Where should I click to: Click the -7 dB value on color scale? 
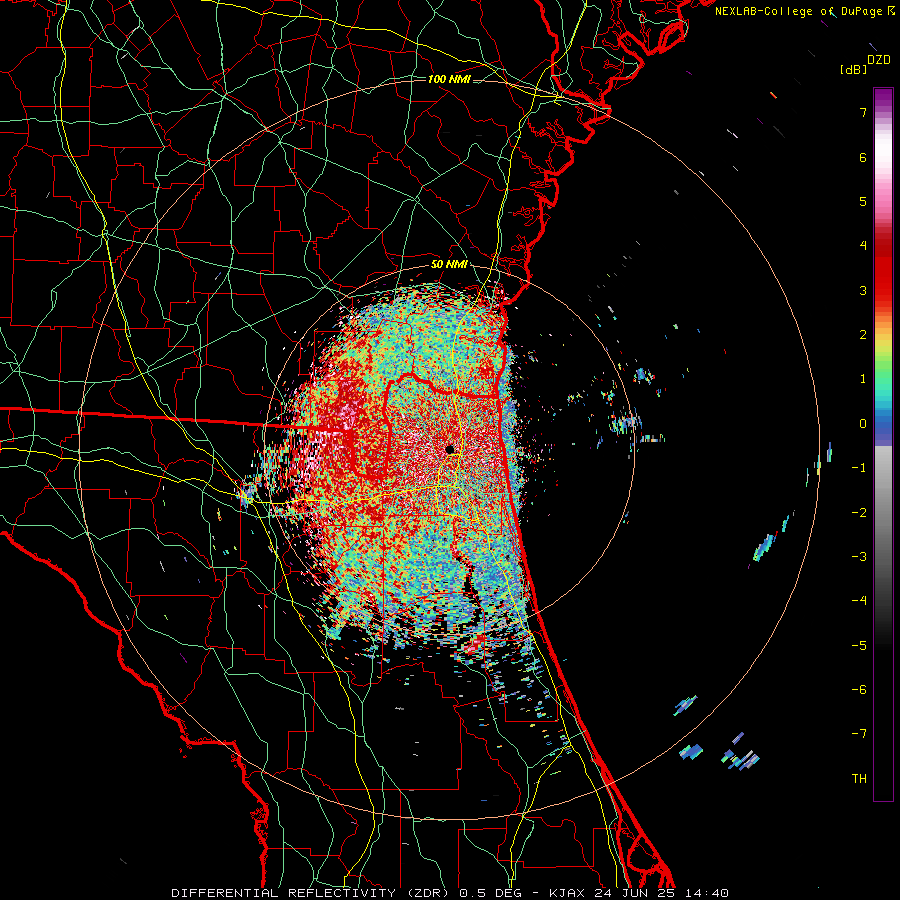coord(859,734)
